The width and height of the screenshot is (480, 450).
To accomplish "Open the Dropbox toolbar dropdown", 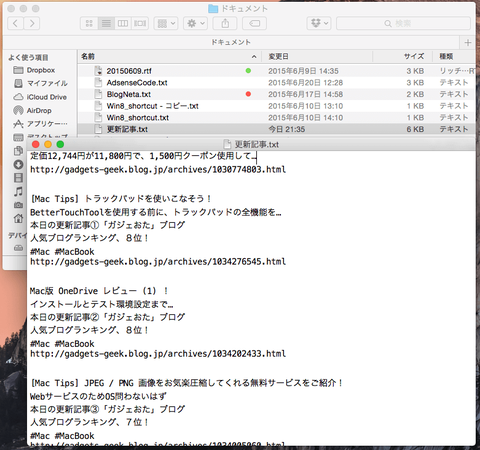I will (x=319, y=23).
